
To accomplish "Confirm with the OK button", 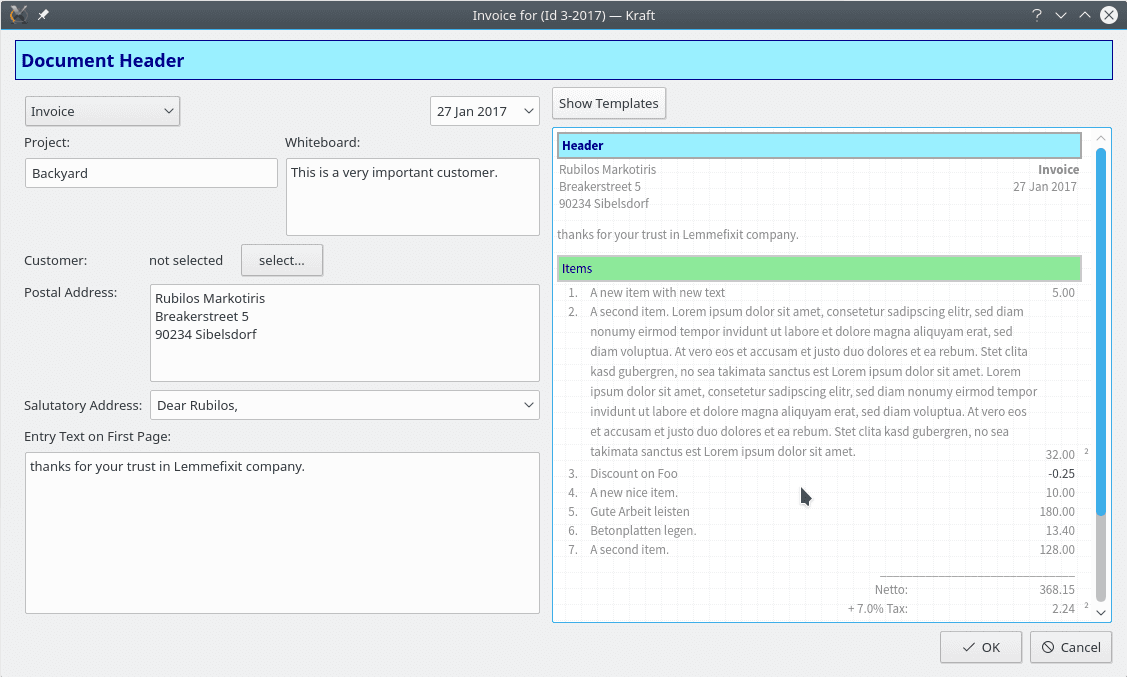I will pos(980,647).
